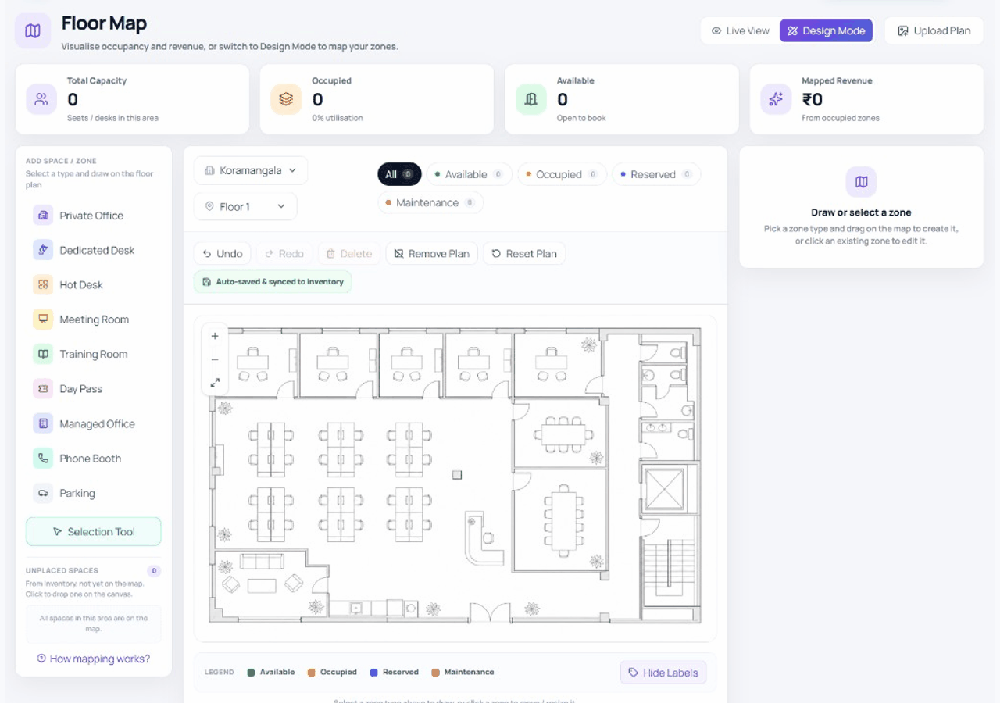Select the Private Office zone icon
Image resolution: width=1000 pixels, height=703 pixels.
43,215
